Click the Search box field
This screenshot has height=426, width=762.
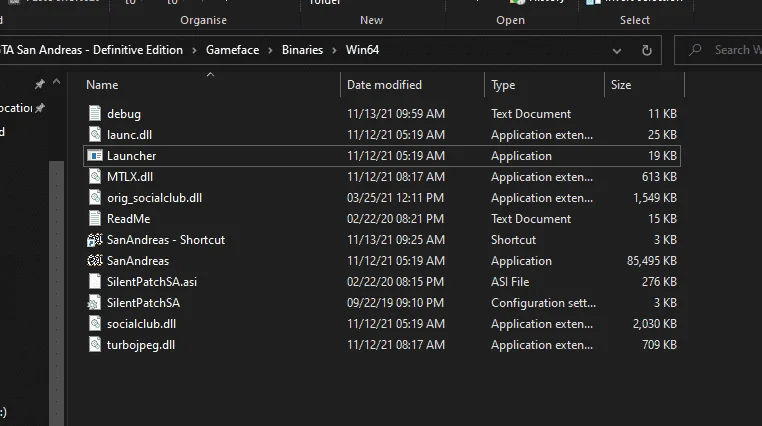718,50
